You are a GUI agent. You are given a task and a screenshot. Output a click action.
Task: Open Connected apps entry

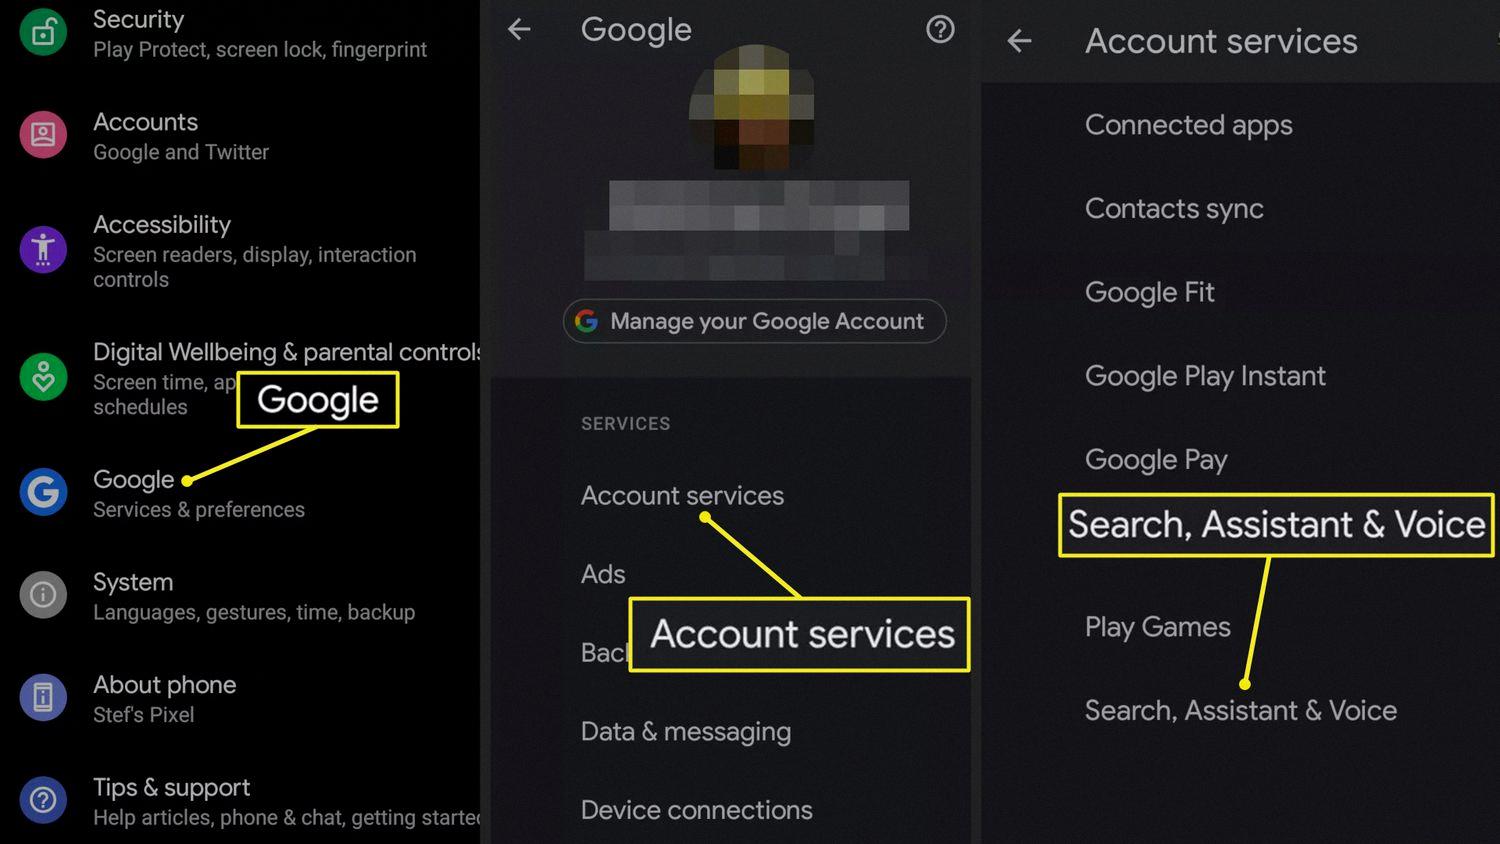[x=1189, y=125]
